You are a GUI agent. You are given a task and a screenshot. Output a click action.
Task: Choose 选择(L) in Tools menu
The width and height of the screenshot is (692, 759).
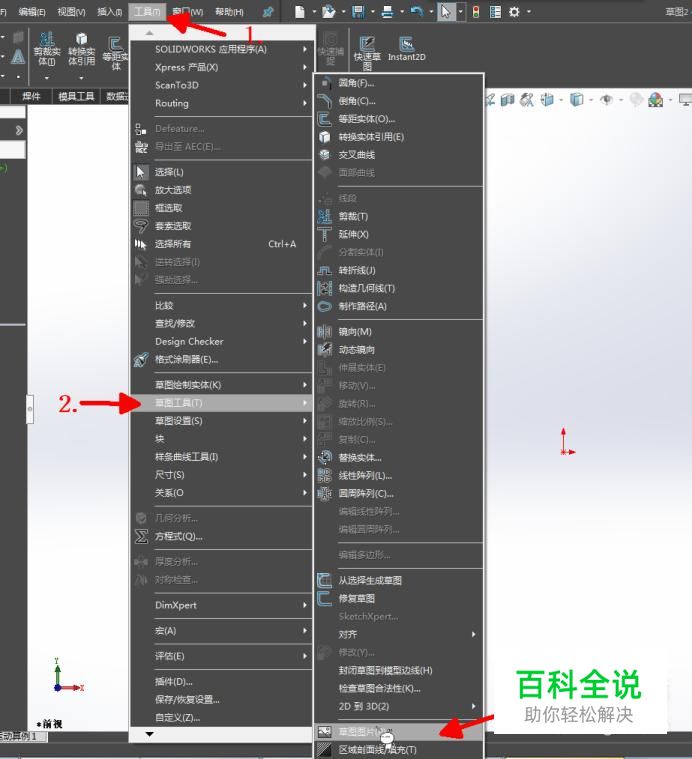coord(222,172)
